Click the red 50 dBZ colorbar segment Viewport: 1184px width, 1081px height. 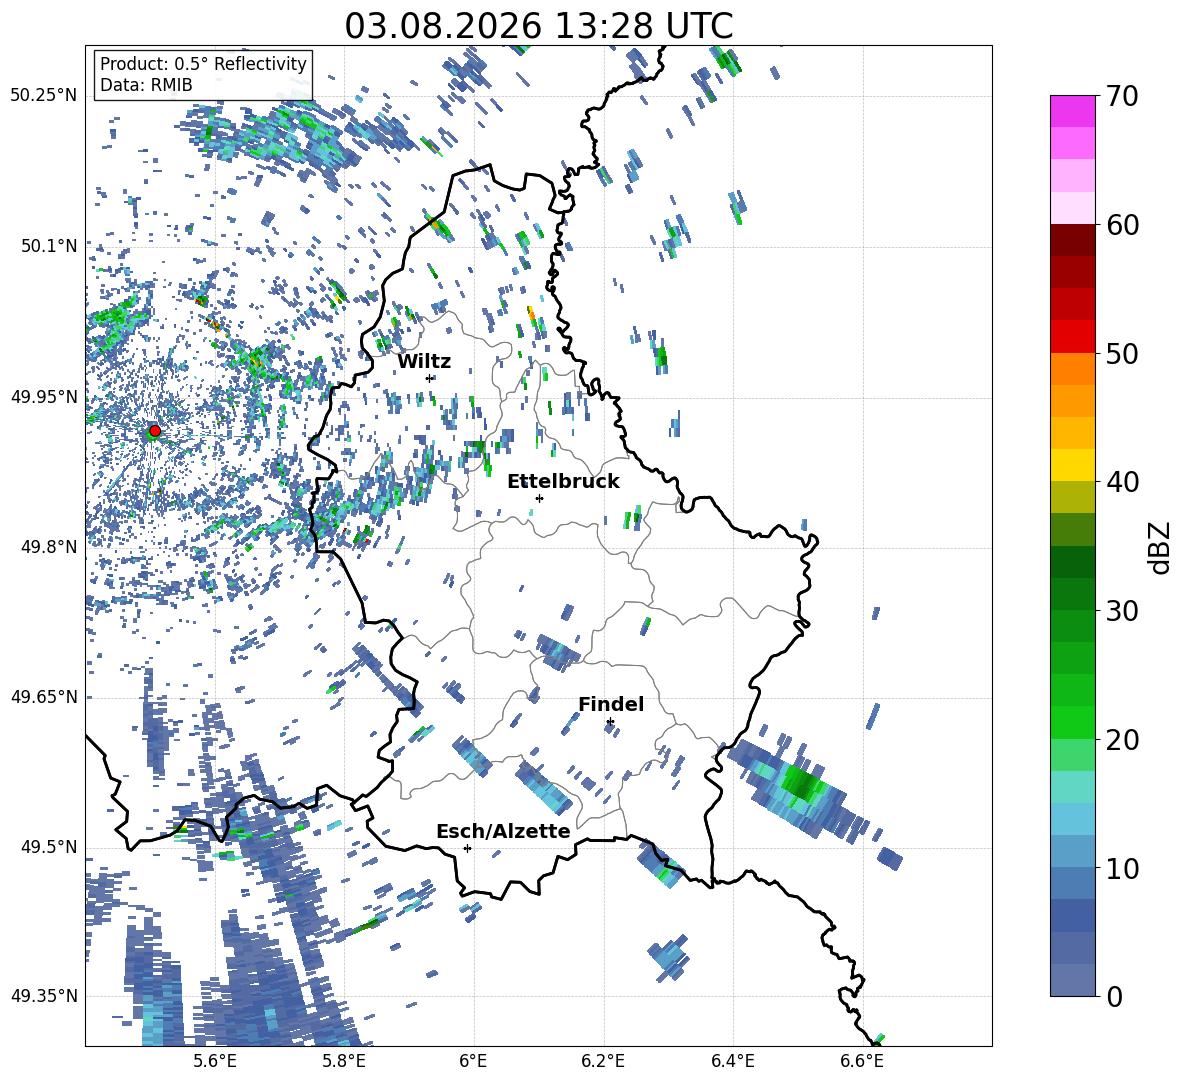click(x=1072, y=337)
